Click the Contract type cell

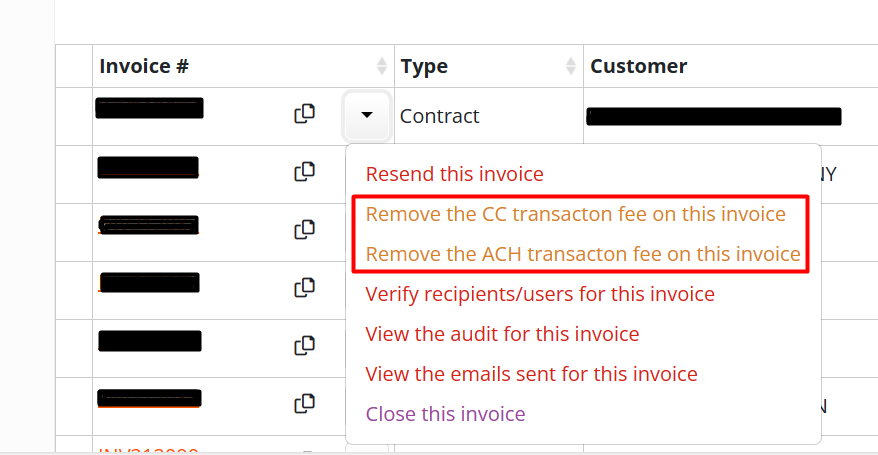coord(440,116)
